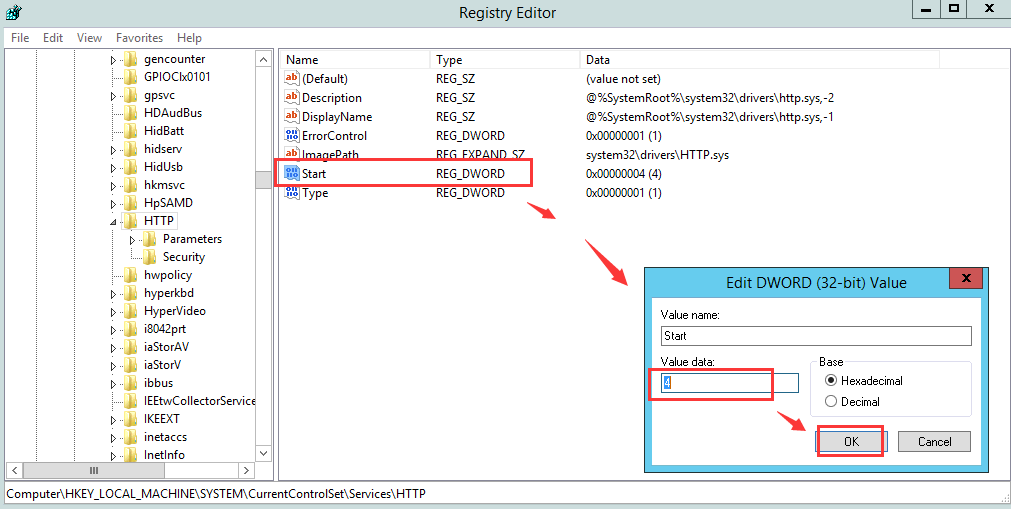Image resolution: width=1011 pixels, height=509 pixels.
Task: Select the ImagePath string value icon
Action: pos(292,155)
